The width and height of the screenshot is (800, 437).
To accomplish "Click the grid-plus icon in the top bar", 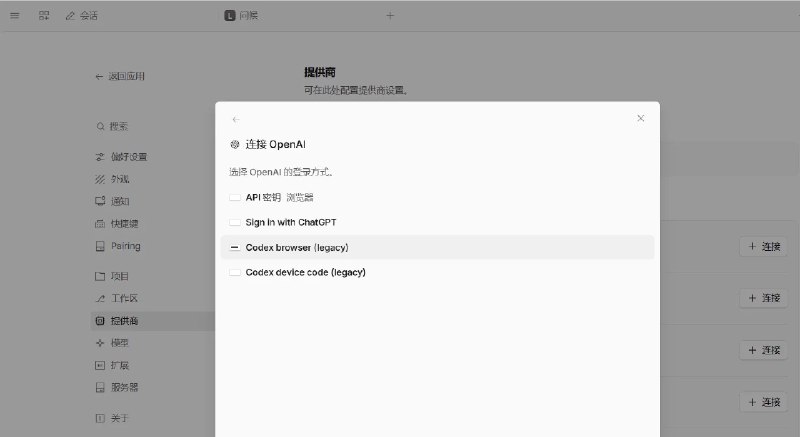I will pos(44,16).
